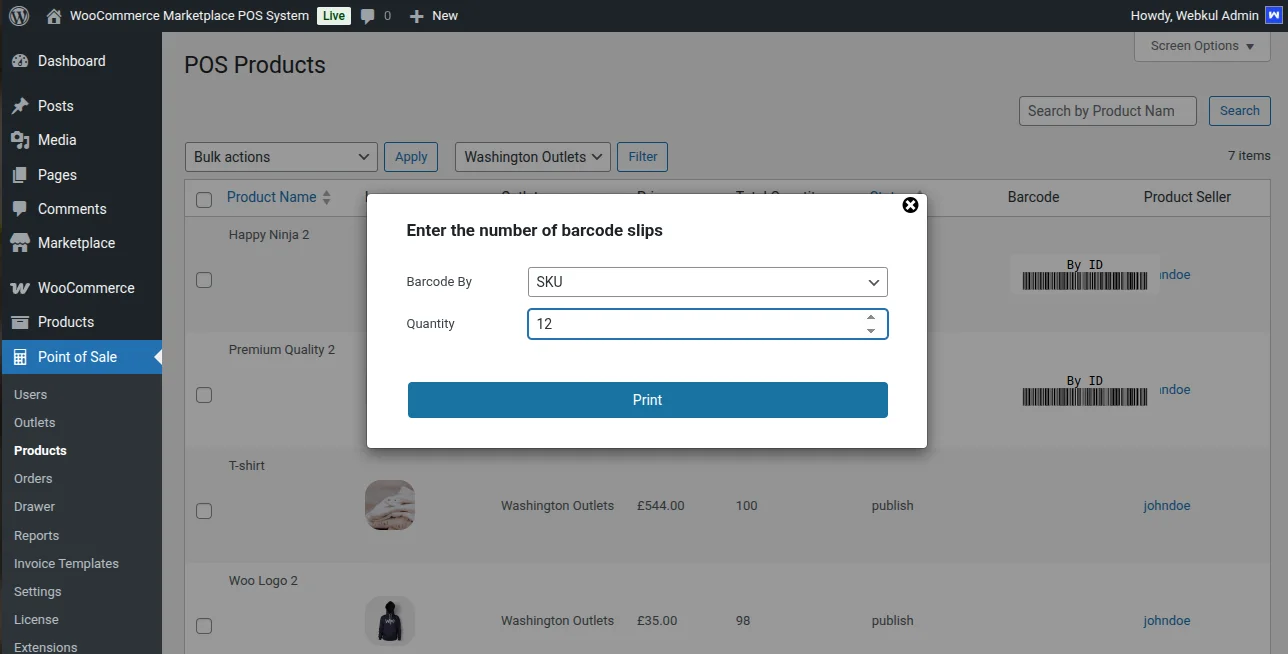Open Posts via the pin icon
1288x654 pixels.
click(22, 105)
